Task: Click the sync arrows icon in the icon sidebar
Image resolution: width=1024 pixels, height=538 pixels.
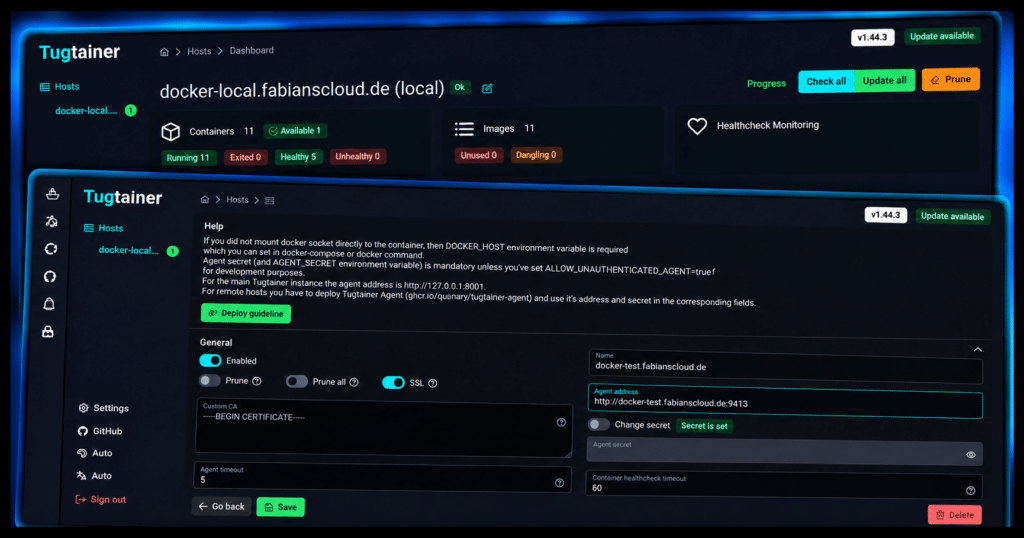Action: 50,249
